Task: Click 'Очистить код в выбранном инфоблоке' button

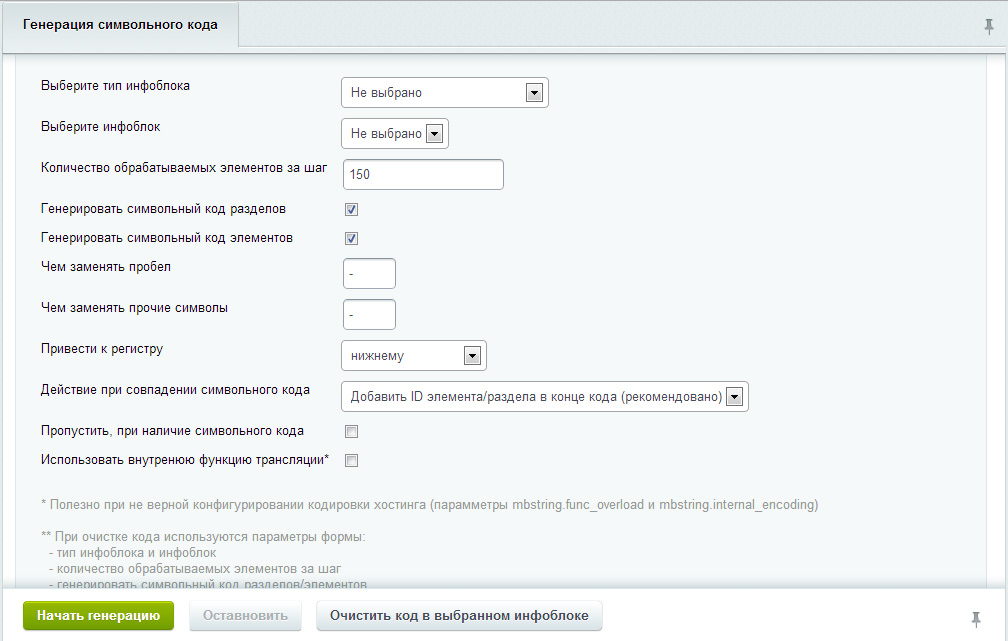Action: coord(459,616)
